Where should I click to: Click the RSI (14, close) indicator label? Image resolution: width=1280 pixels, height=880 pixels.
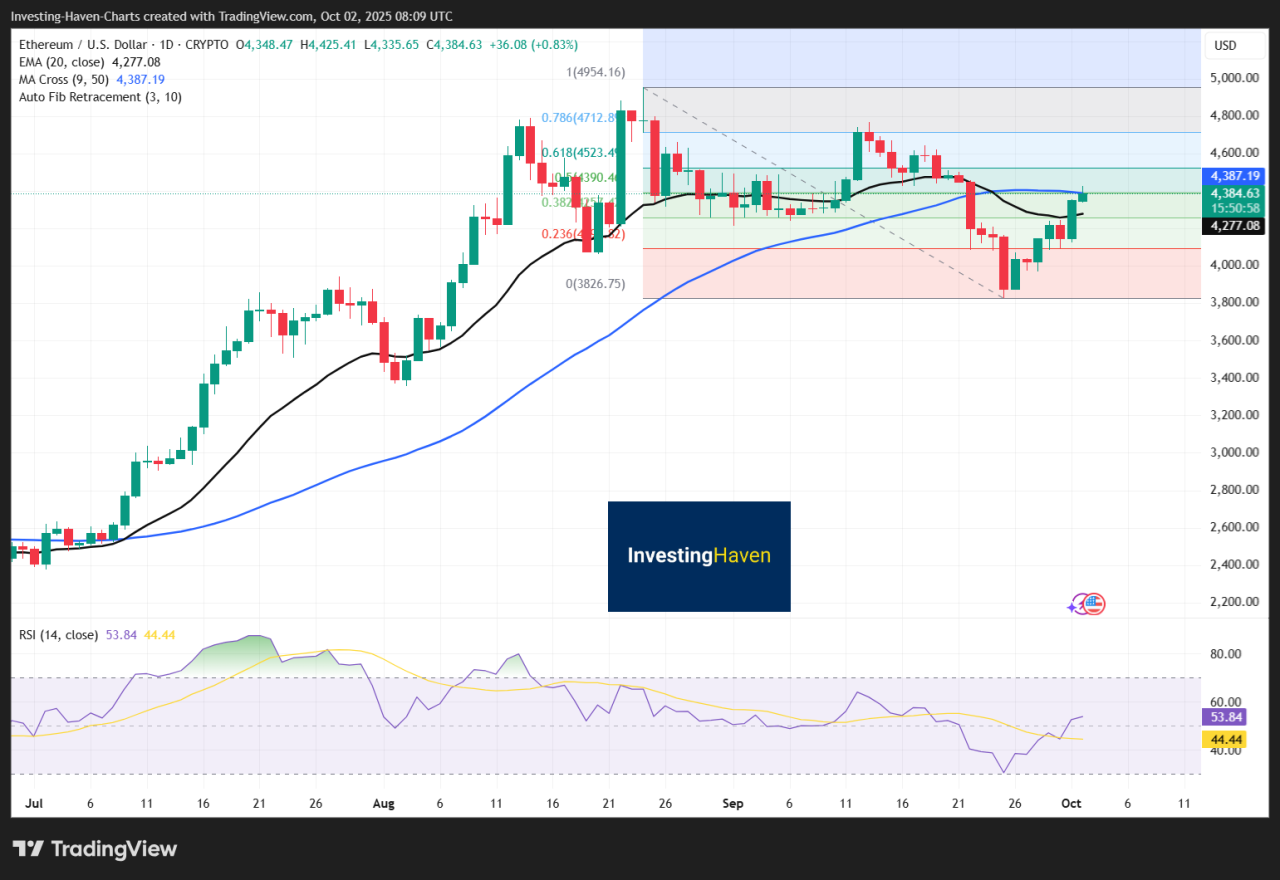coord(59,634)
